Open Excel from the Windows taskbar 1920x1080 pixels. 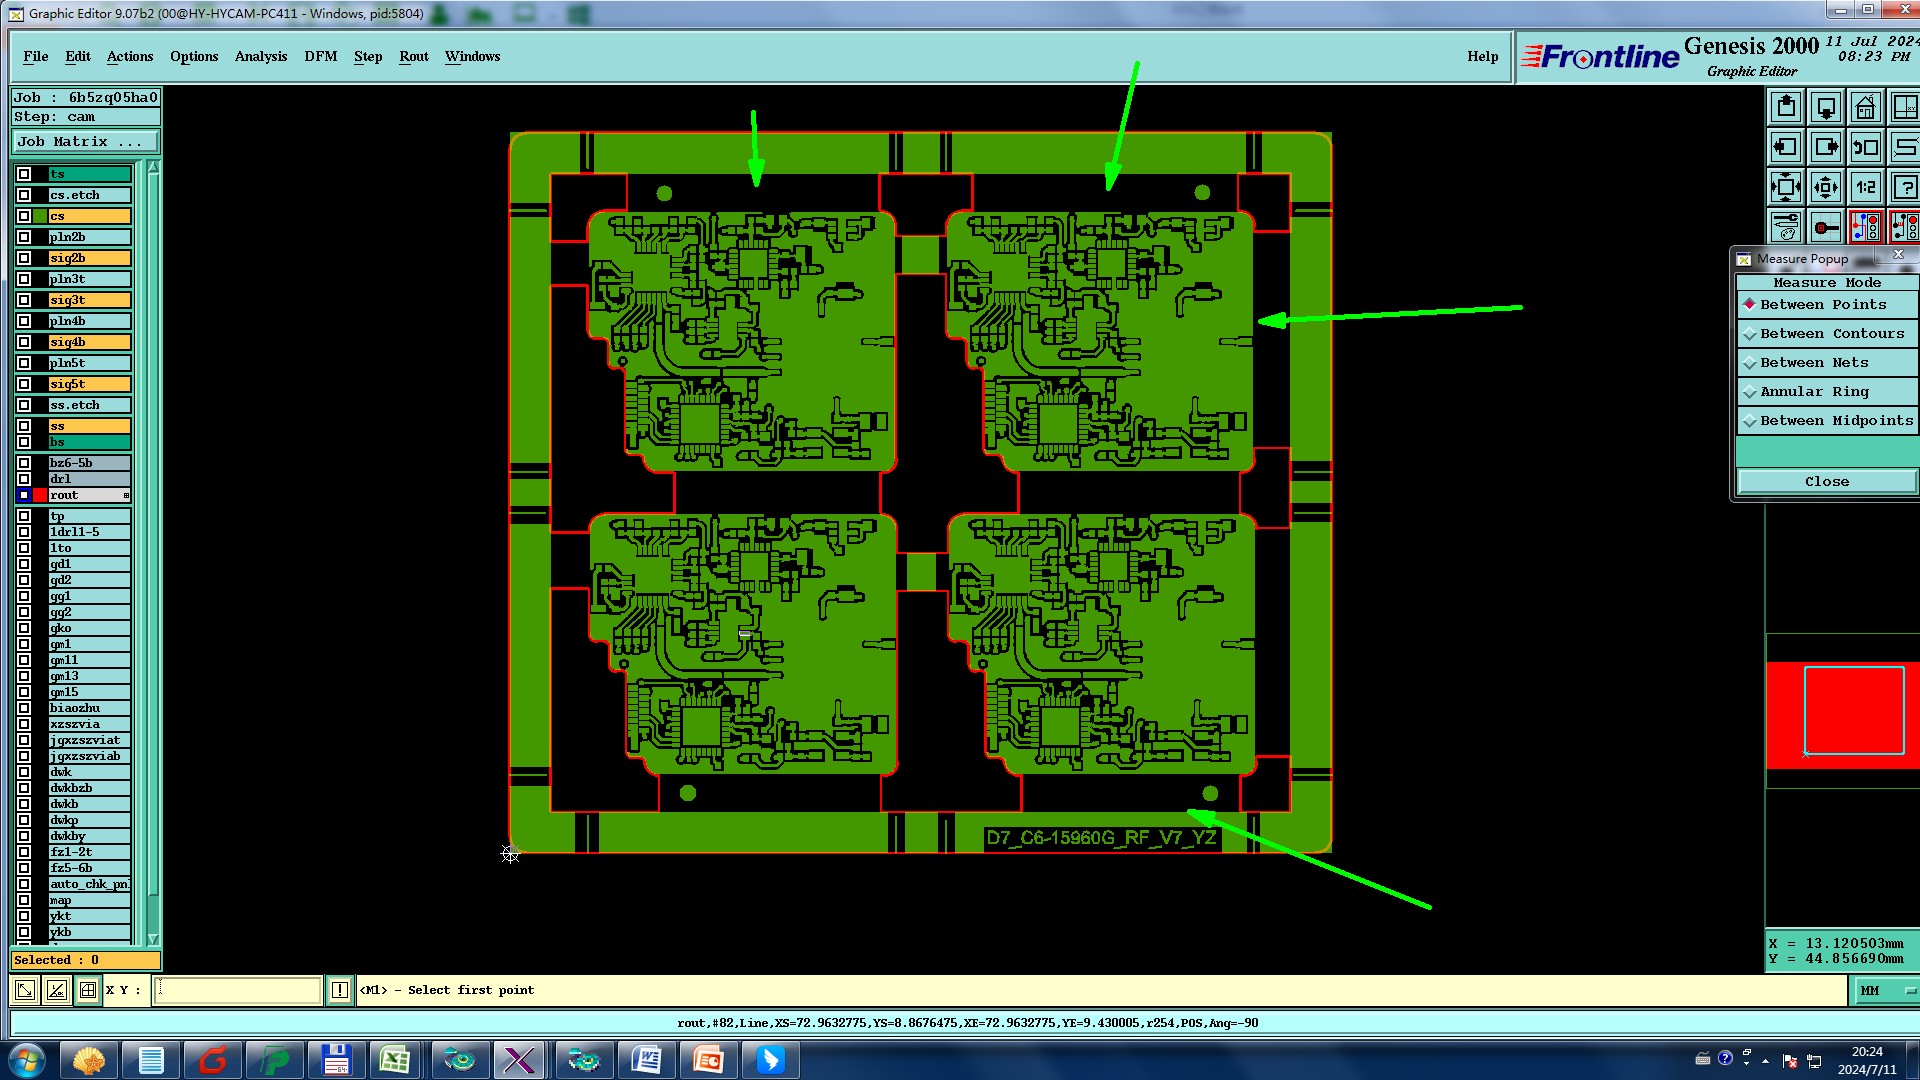(x=395, y=1060)
